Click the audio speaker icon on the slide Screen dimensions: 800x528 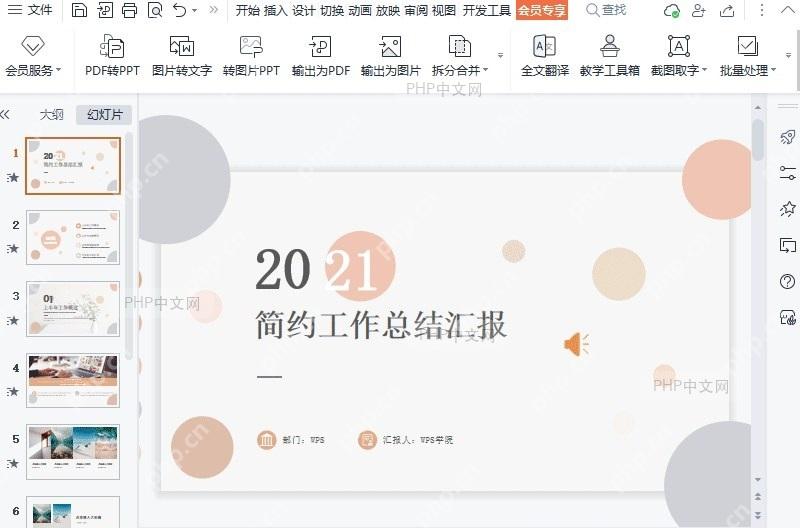pyautogui.click(x=577, y=344)
